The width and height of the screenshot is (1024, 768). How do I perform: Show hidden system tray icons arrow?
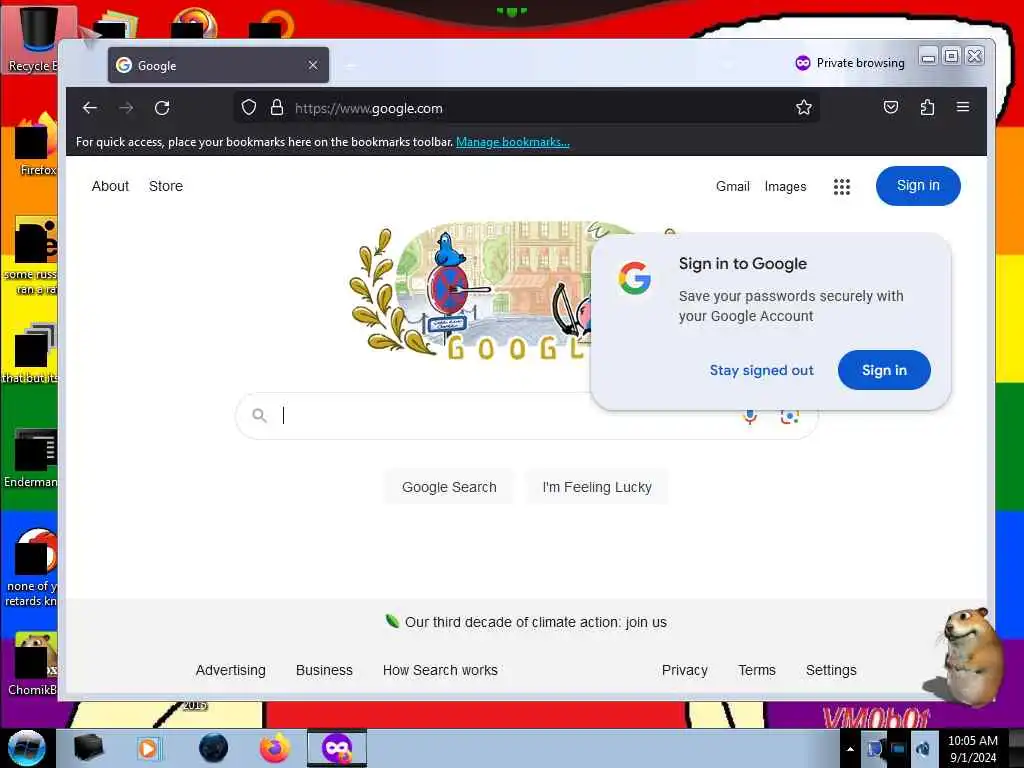point(850,749)
